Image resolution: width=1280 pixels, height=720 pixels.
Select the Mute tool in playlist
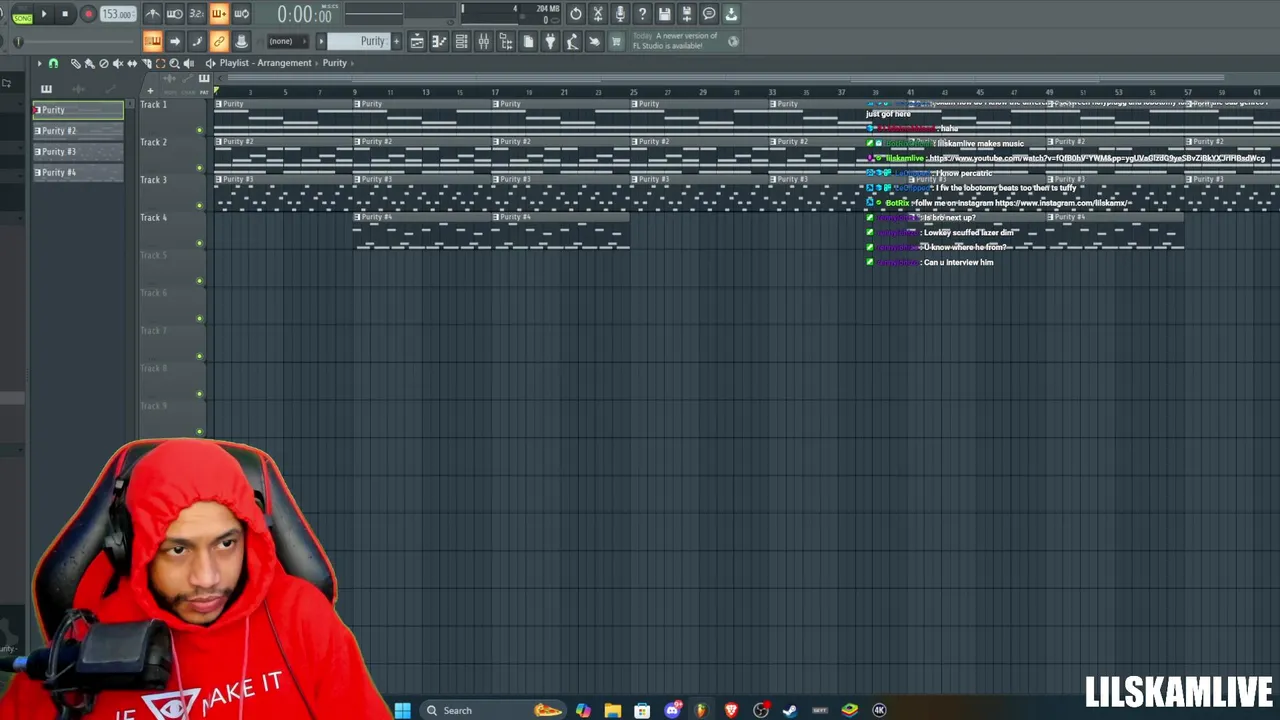click(x=118, y=63)
